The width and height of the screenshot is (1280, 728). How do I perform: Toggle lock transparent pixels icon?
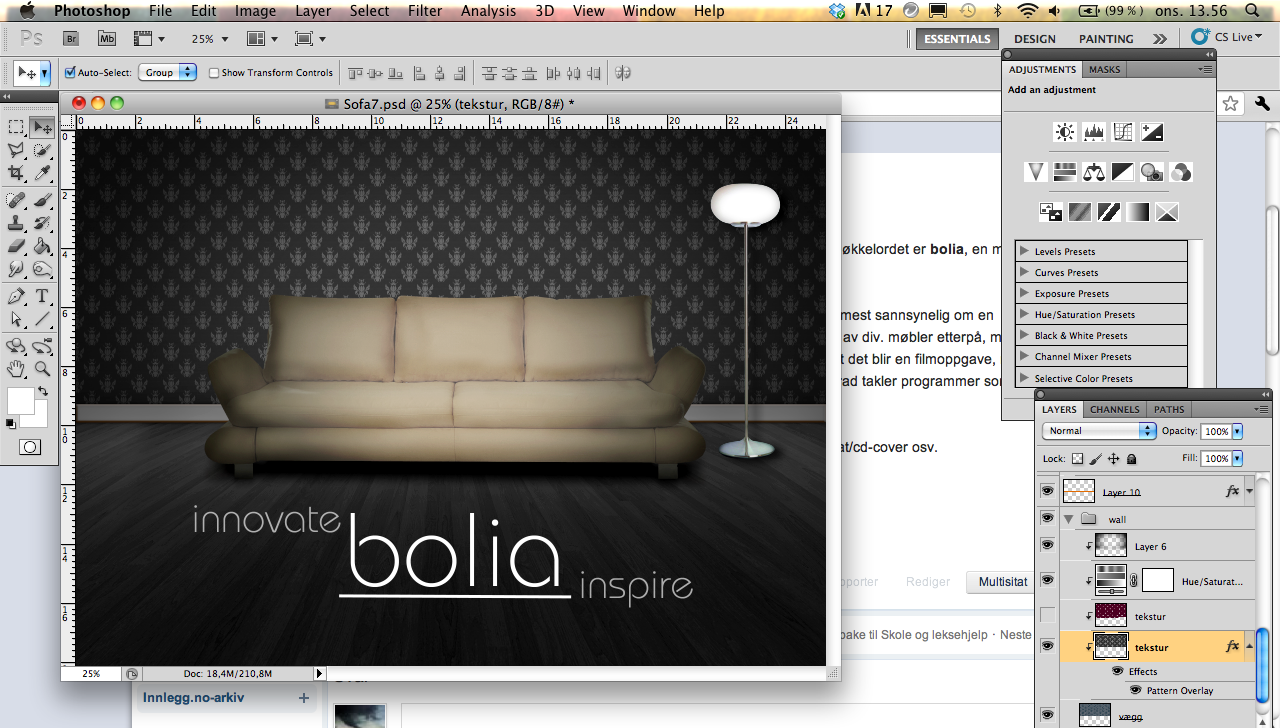[1077, 459]
